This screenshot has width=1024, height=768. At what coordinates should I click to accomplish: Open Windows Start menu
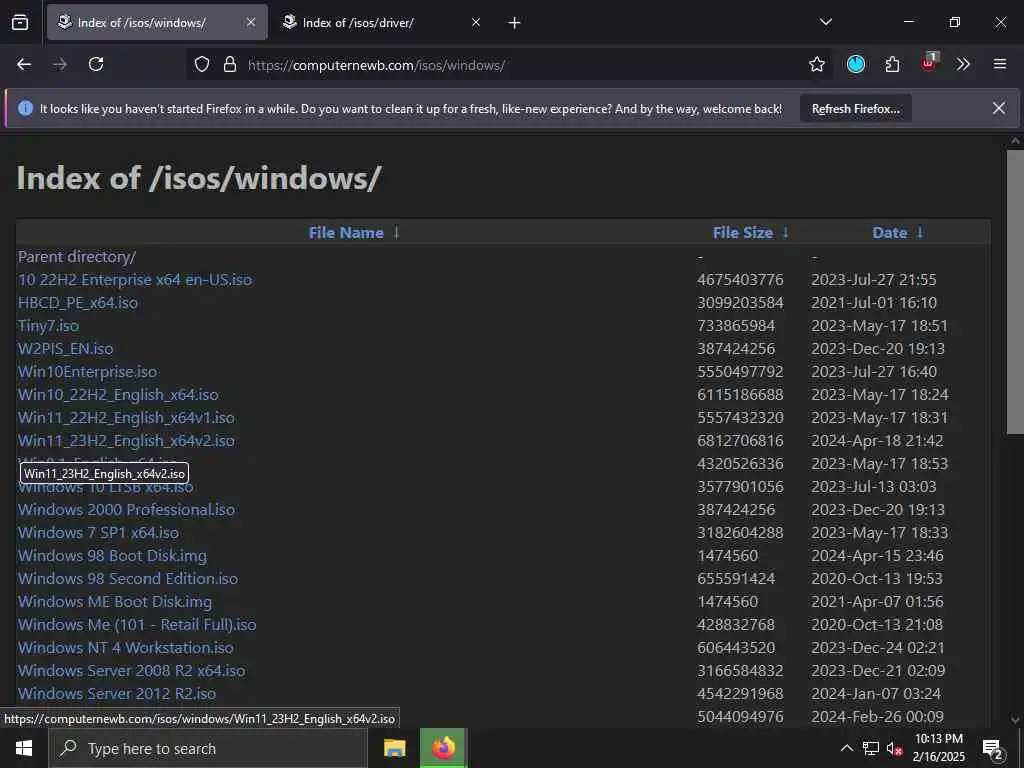24,748
